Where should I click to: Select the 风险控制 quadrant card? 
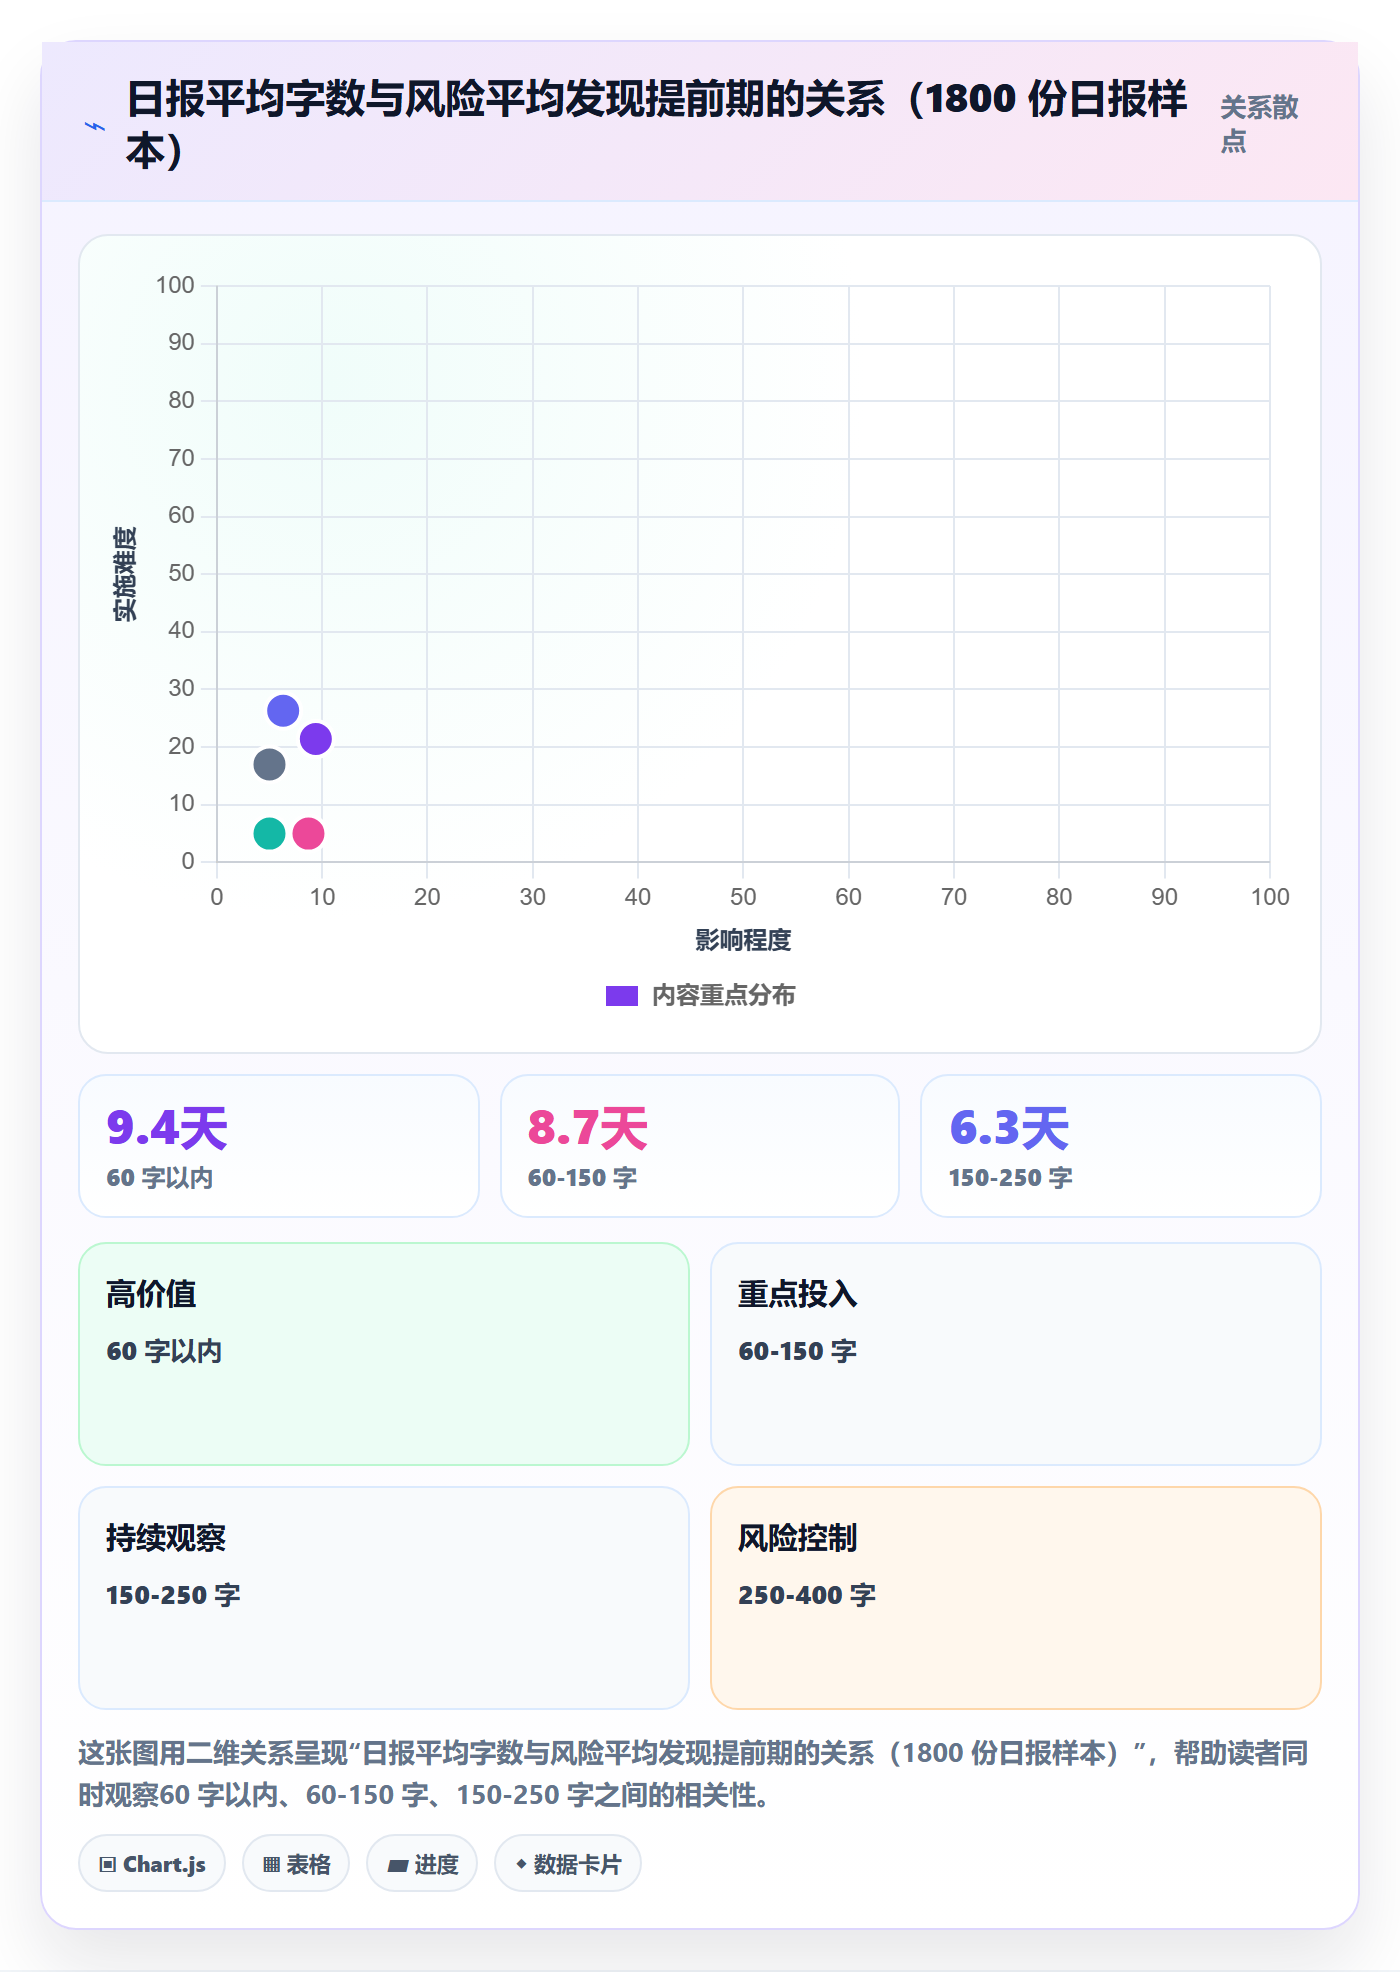click(x=1016, y=1598)
